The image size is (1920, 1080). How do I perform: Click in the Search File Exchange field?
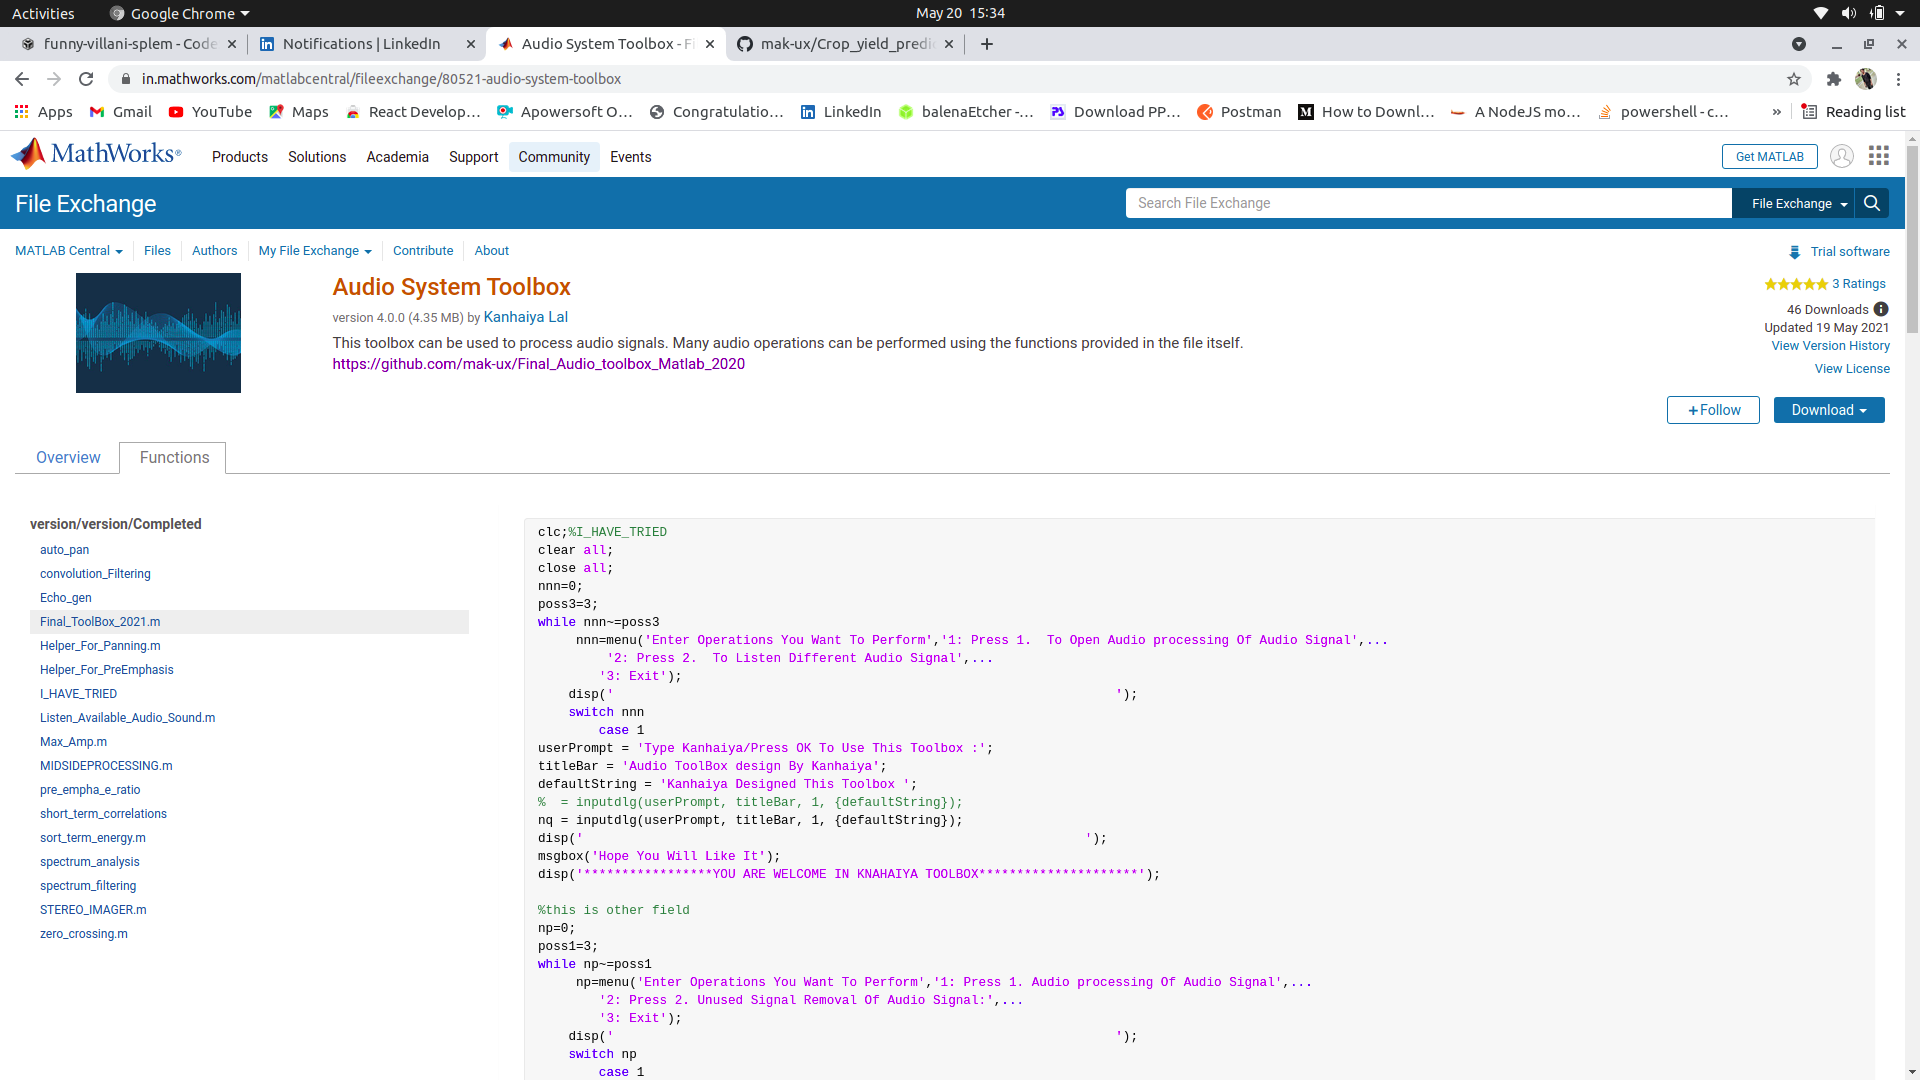pyautogui.click(x=1428, y=203)
